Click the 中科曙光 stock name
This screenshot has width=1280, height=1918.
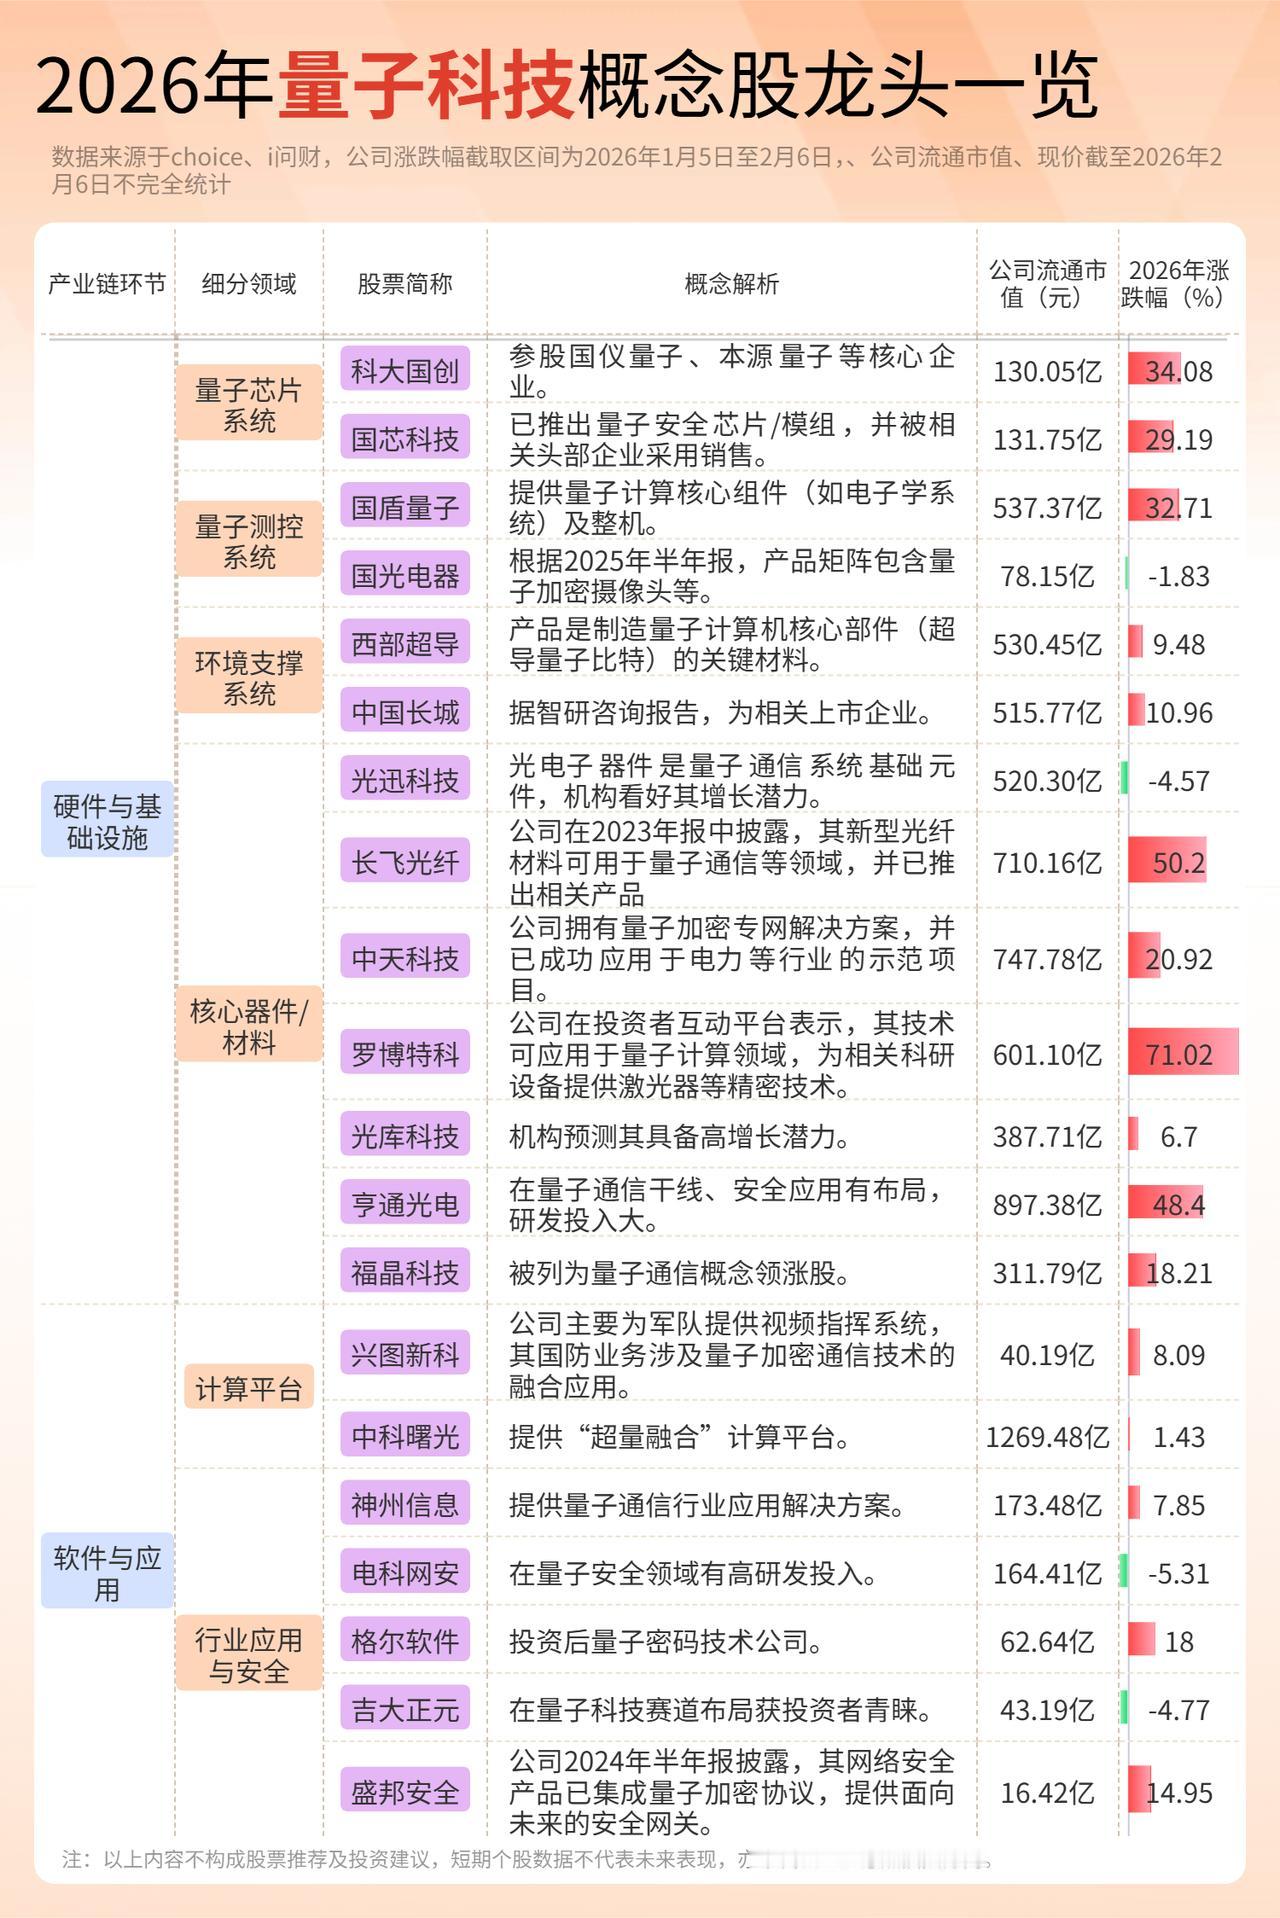[404, 1436]
